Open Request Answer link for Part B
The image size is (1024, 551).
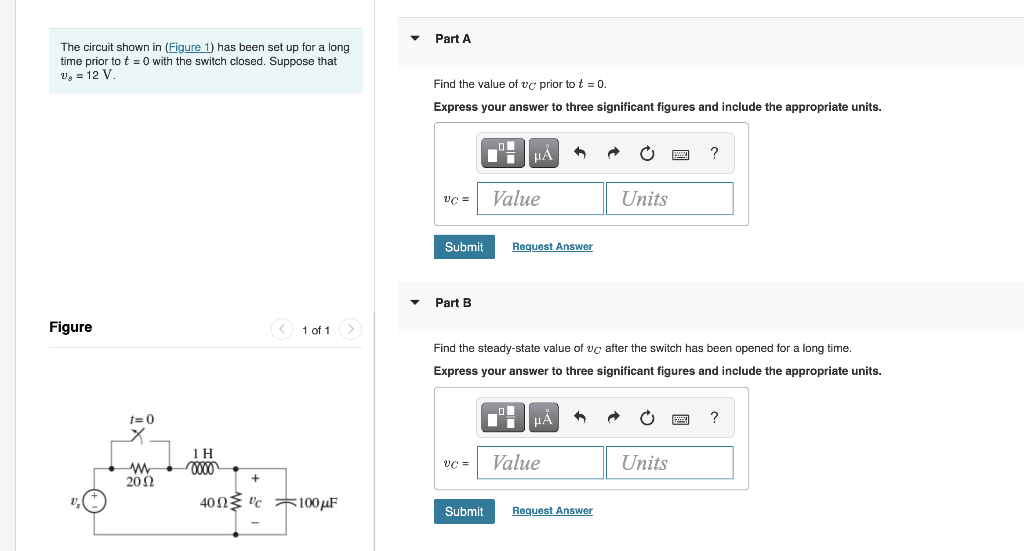click(552, 511)
